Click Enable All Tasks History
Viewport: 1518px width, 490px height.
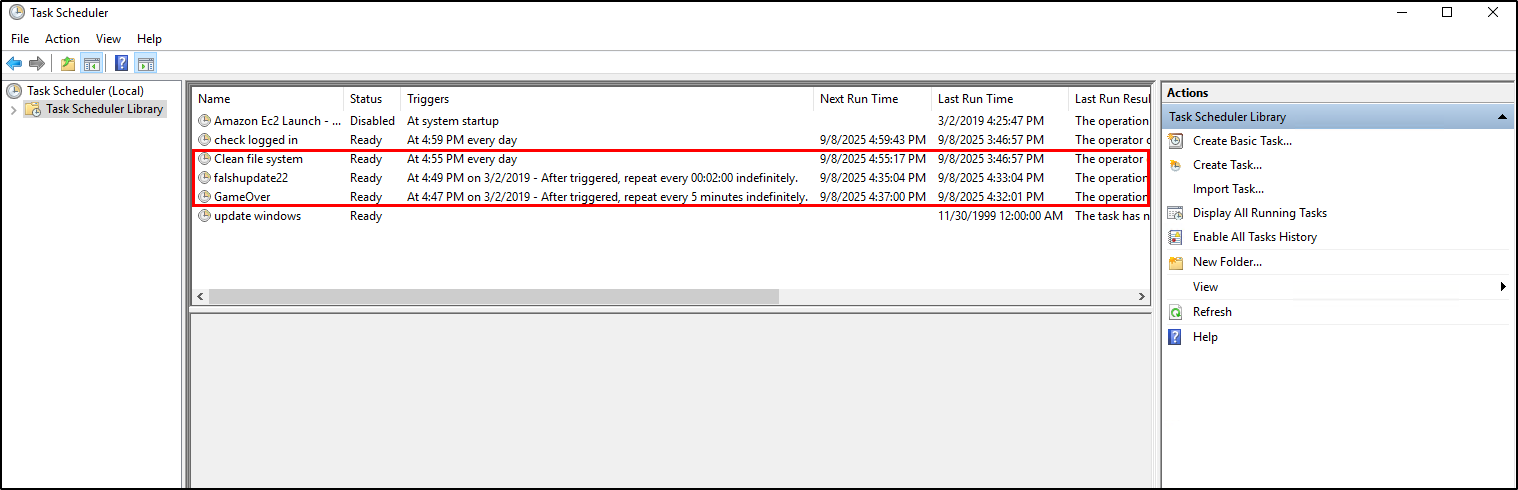[1254, 237]
